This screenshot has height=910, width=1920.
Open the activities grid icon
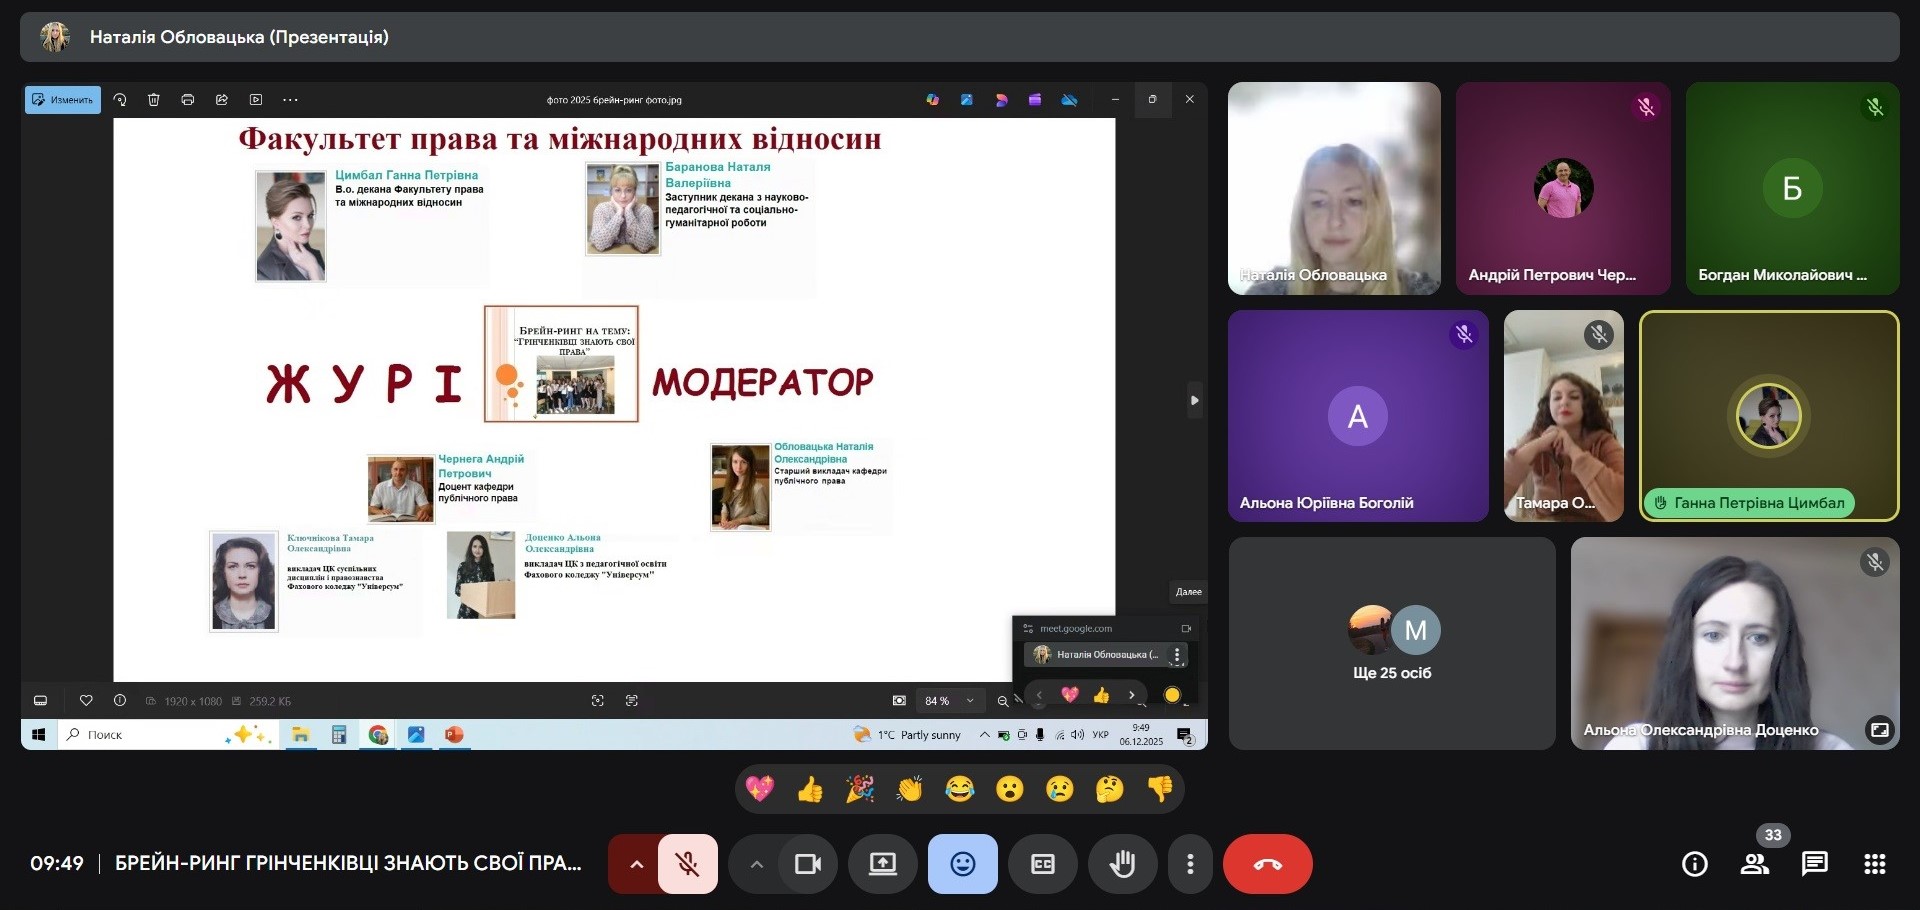1875,864
